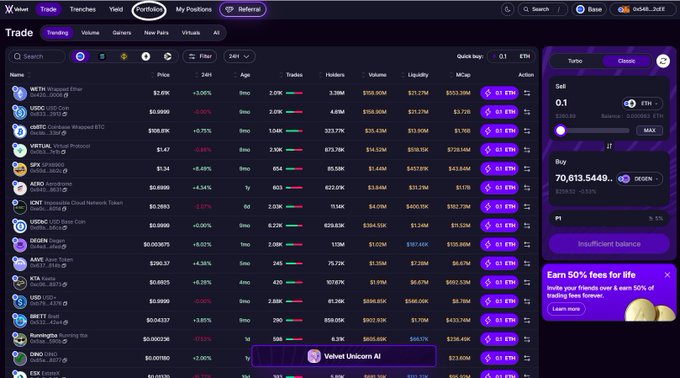The image size is (680, 378).
Task: Copy AERO contract address
Action: click(65, 190)
